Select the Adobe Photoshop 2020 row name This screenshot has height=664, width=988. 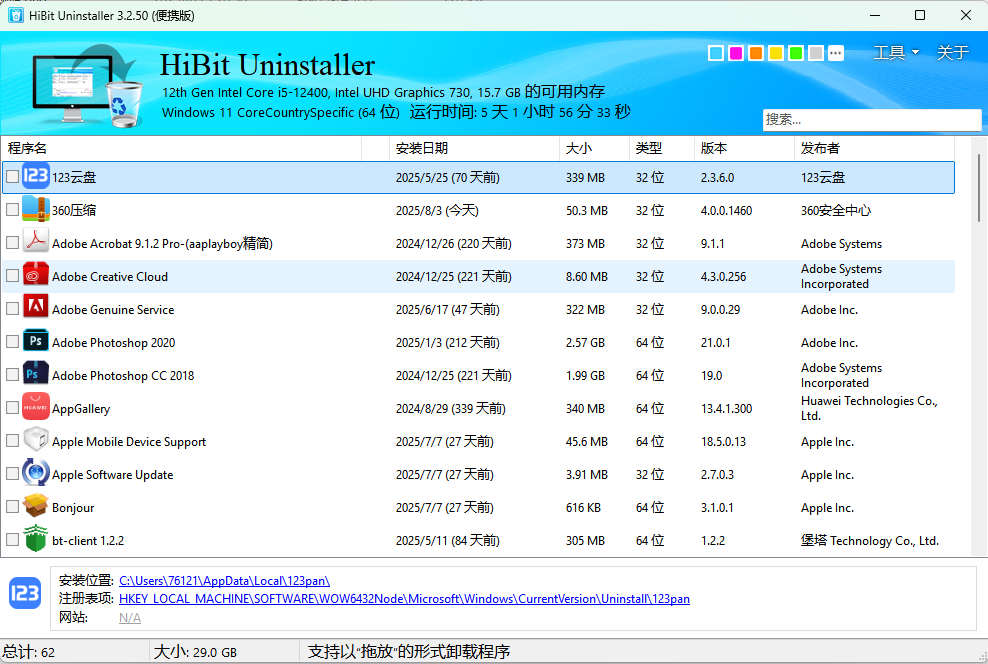113,343
